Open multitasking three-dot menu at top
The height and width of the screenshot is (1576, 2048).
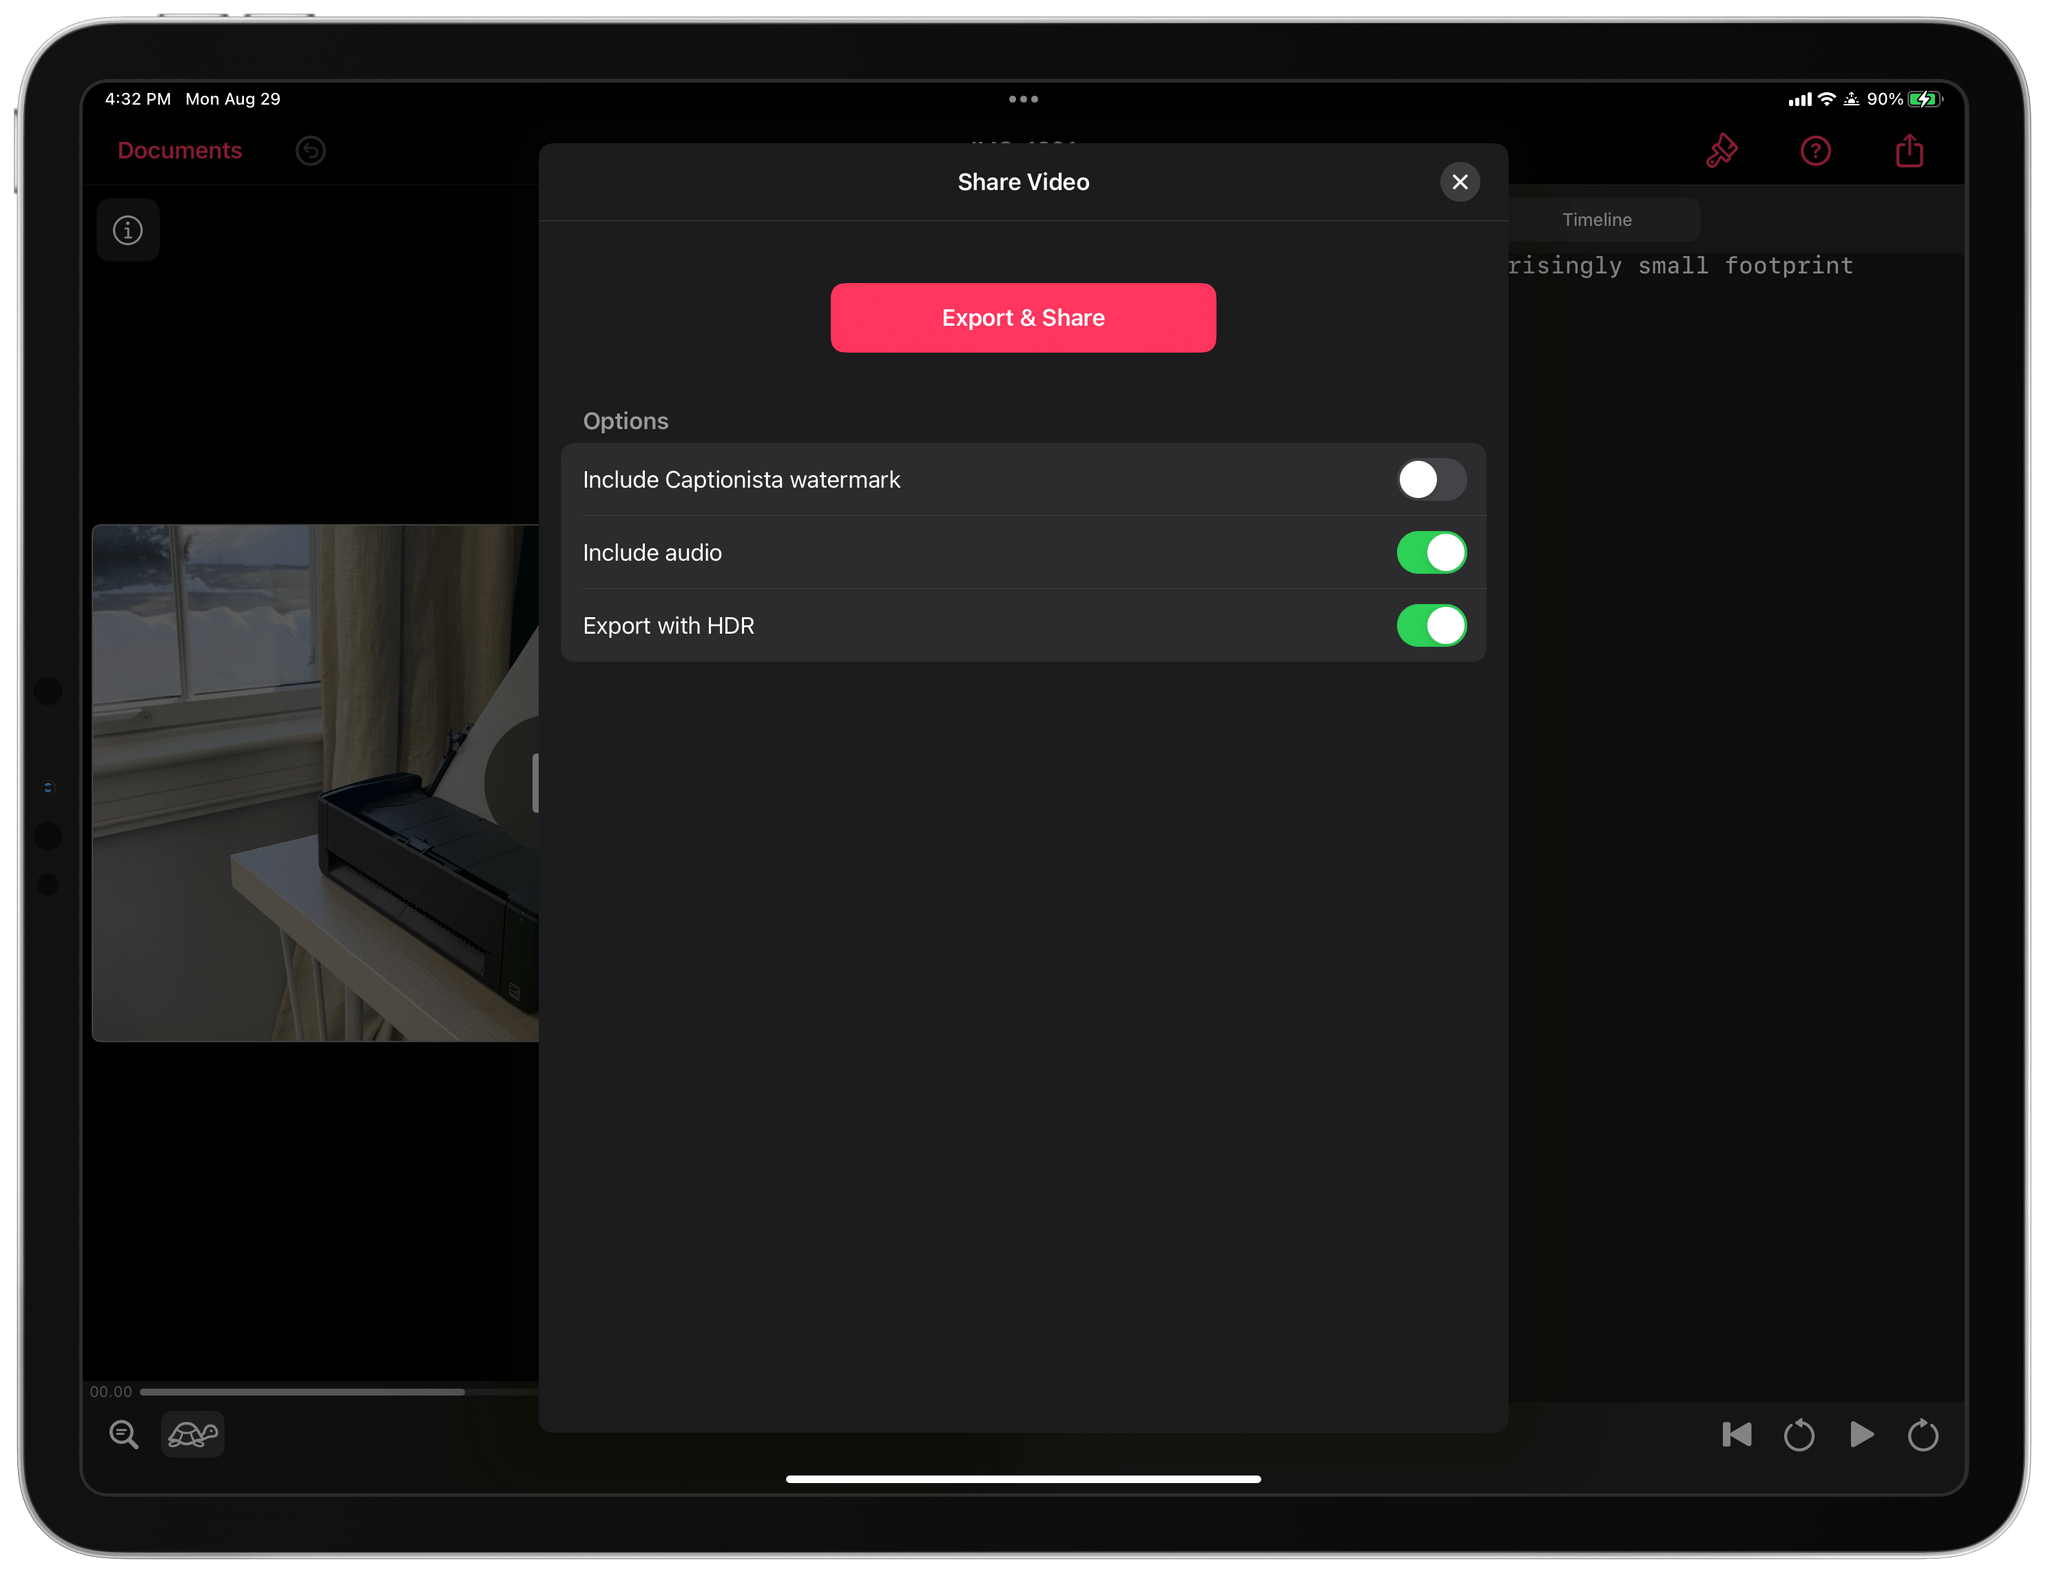coord(1023,99)
